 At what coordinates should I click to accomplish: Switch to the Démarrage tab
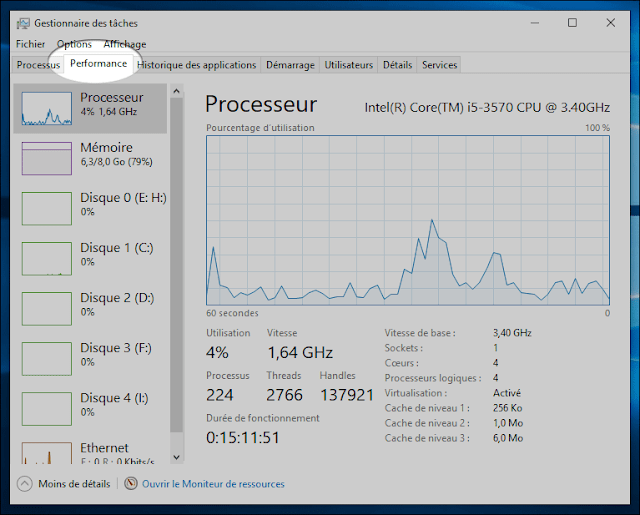coord(290,65)
